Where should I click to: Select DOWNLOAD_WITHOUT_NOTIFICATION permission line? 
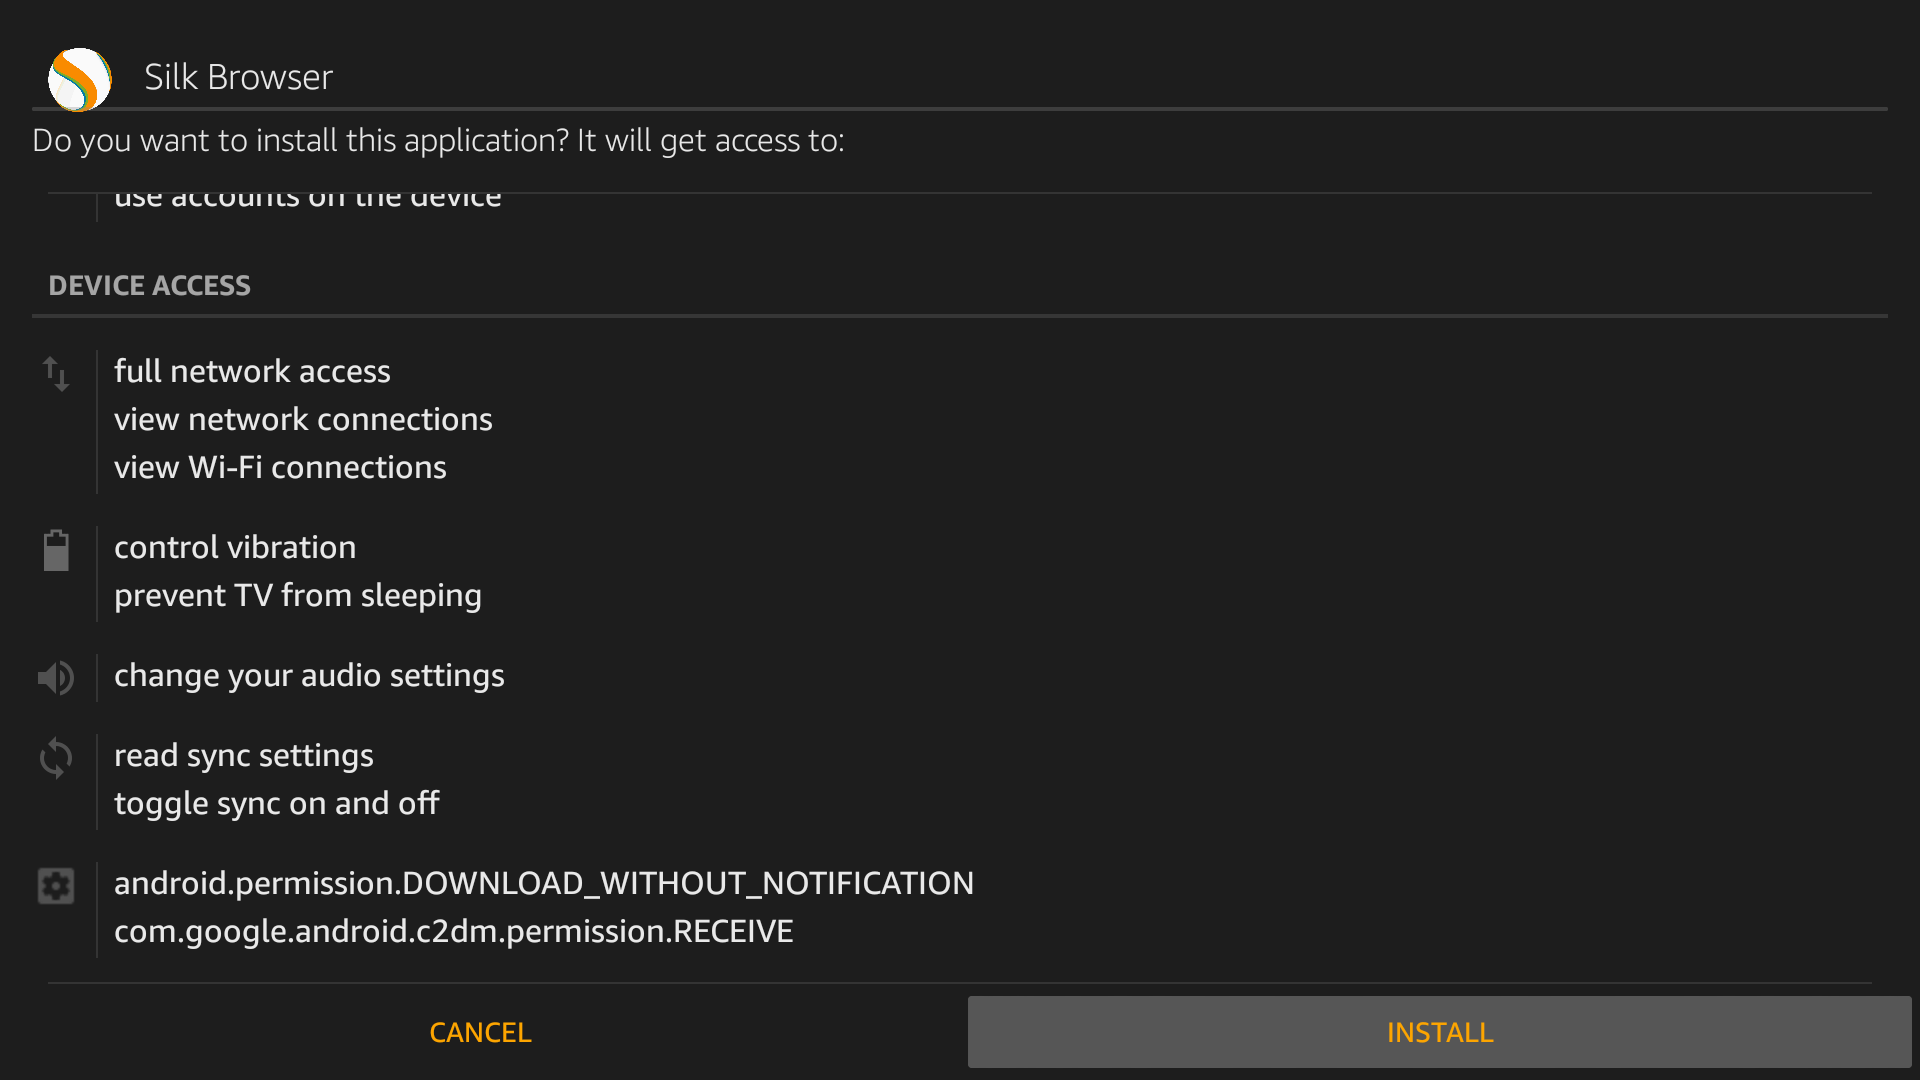pyautogui.click(x=544, y=883)
